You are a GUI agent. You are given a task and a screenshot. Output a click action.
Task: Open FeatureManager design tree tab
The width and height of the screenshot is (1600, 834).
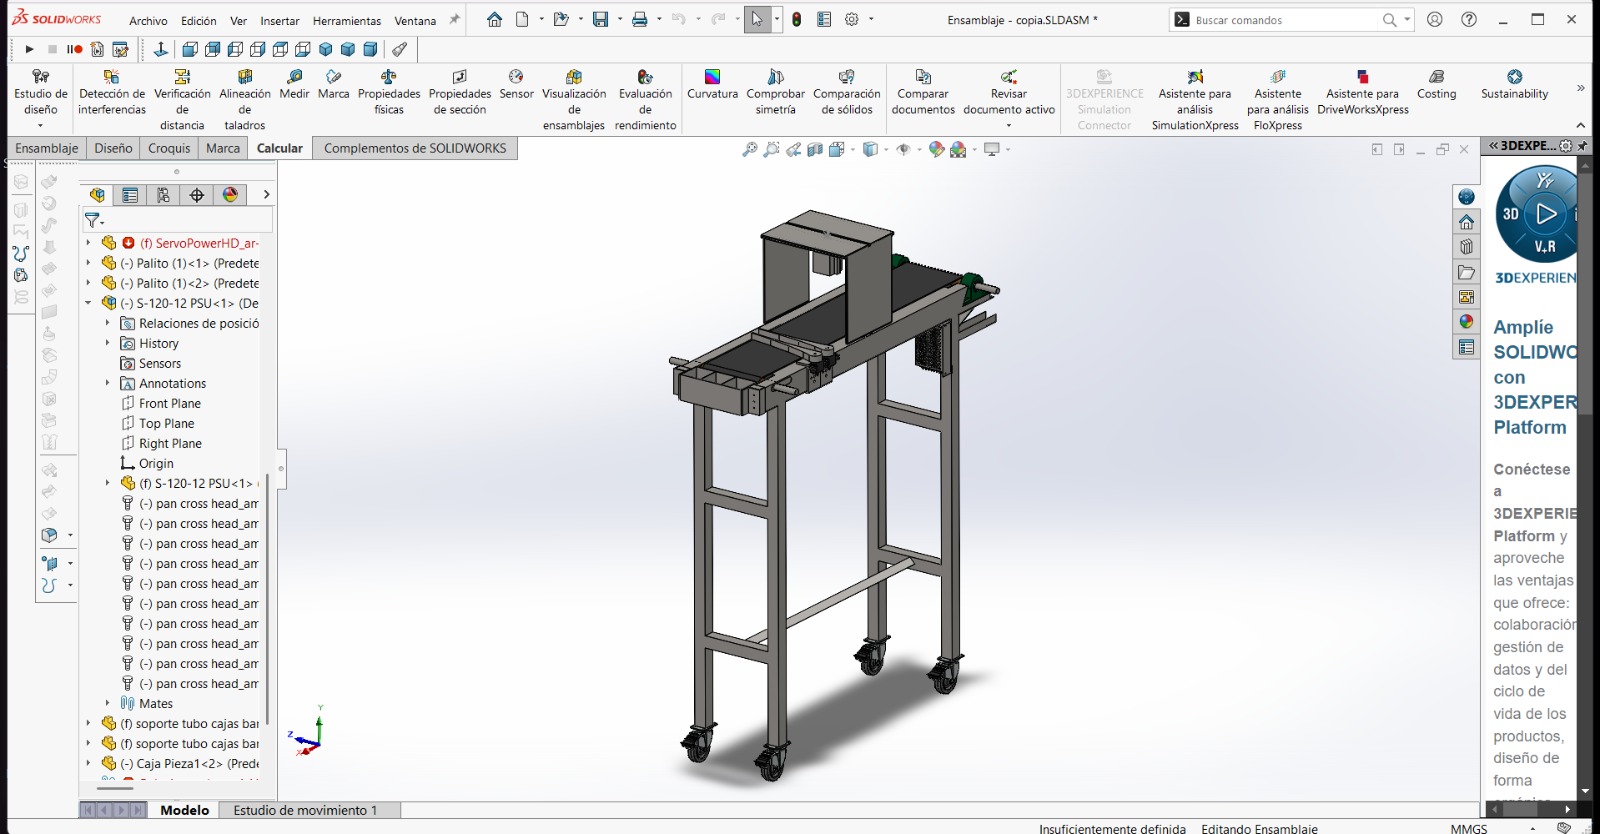(x=97, y=195)
